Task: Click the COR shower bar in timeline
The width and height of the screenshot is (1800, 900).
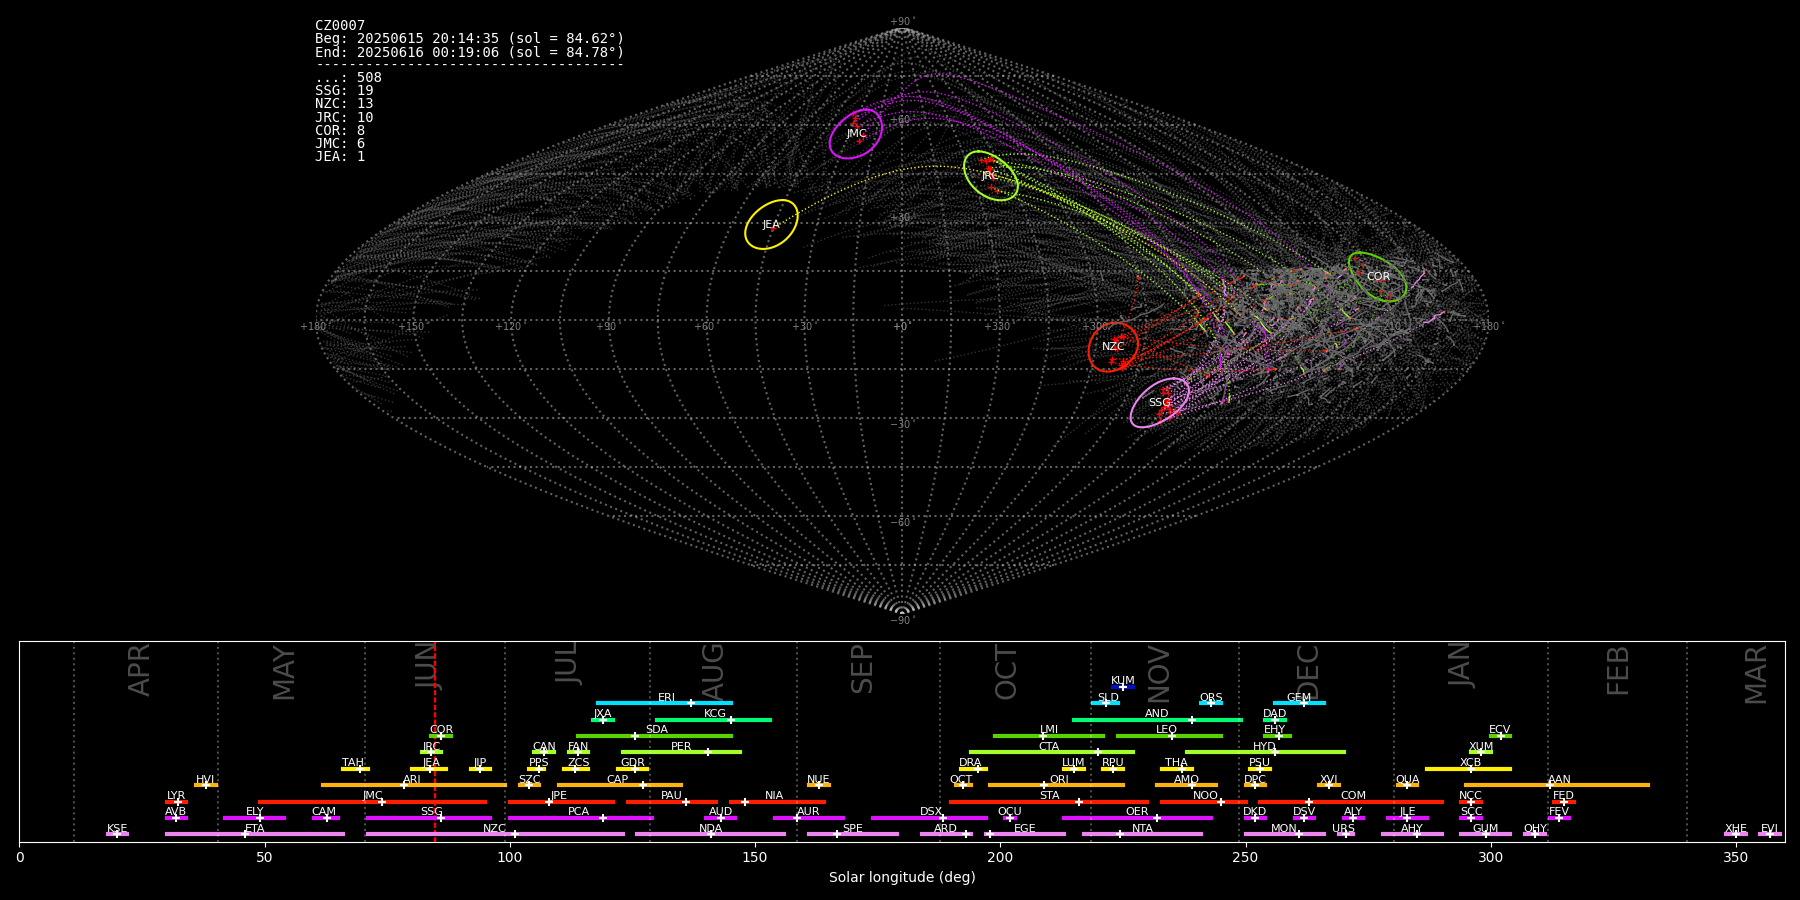Action: (x=441, y=736)
